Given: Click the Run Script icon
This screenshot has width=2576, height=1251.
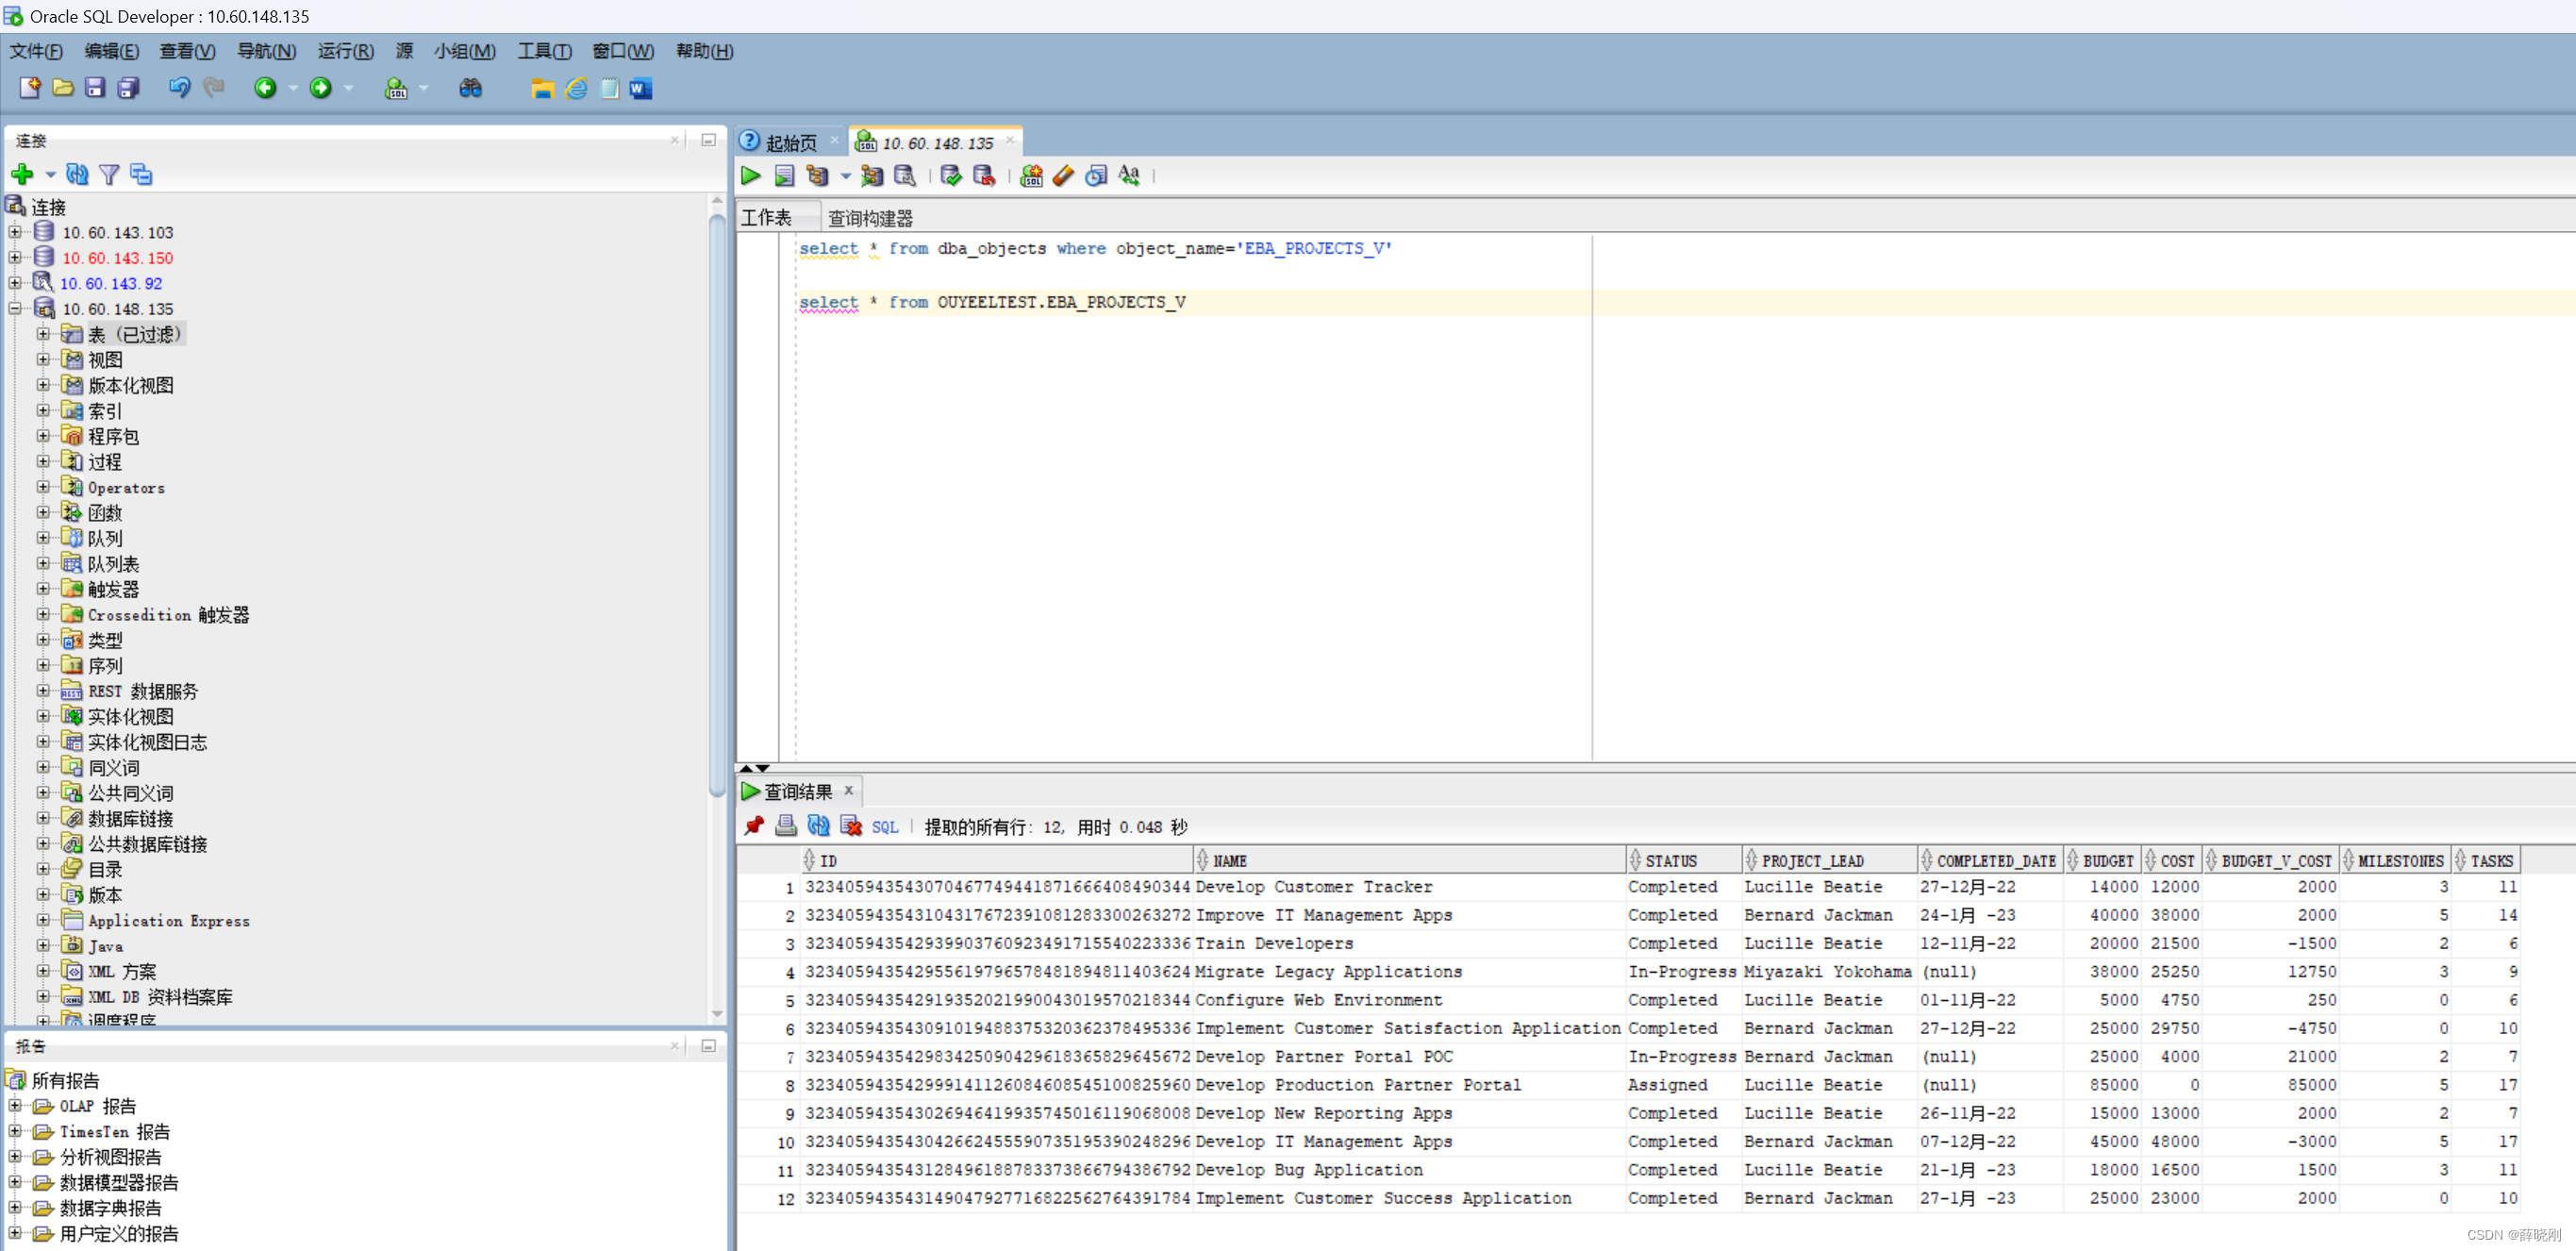Looking at the screenshot, I should [784, 176].
